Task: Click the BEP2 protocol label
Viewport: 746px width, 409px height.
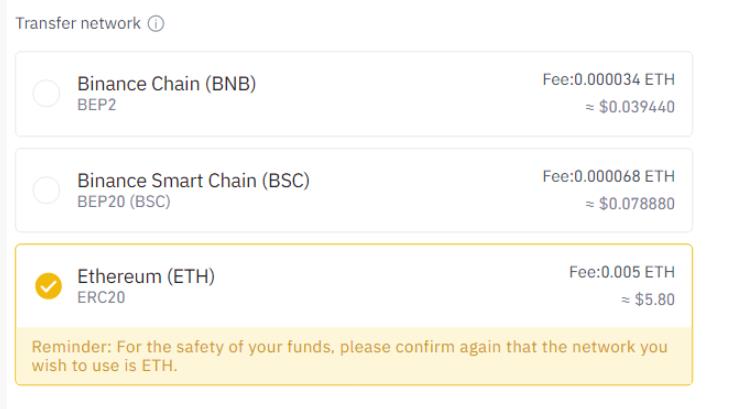Action: point(96,104)
